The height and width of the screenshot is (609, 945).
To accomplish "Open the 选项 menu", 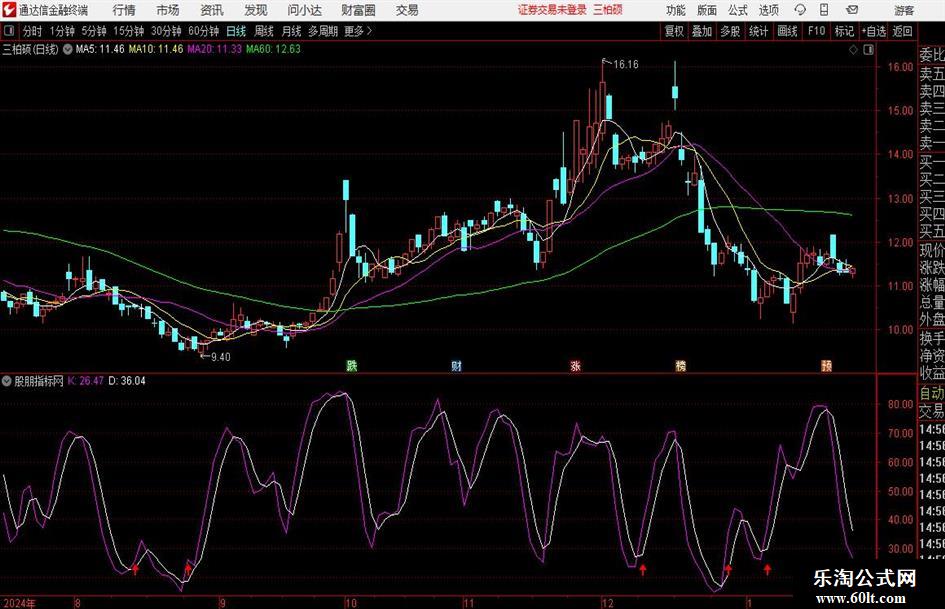I will [768, 10].
